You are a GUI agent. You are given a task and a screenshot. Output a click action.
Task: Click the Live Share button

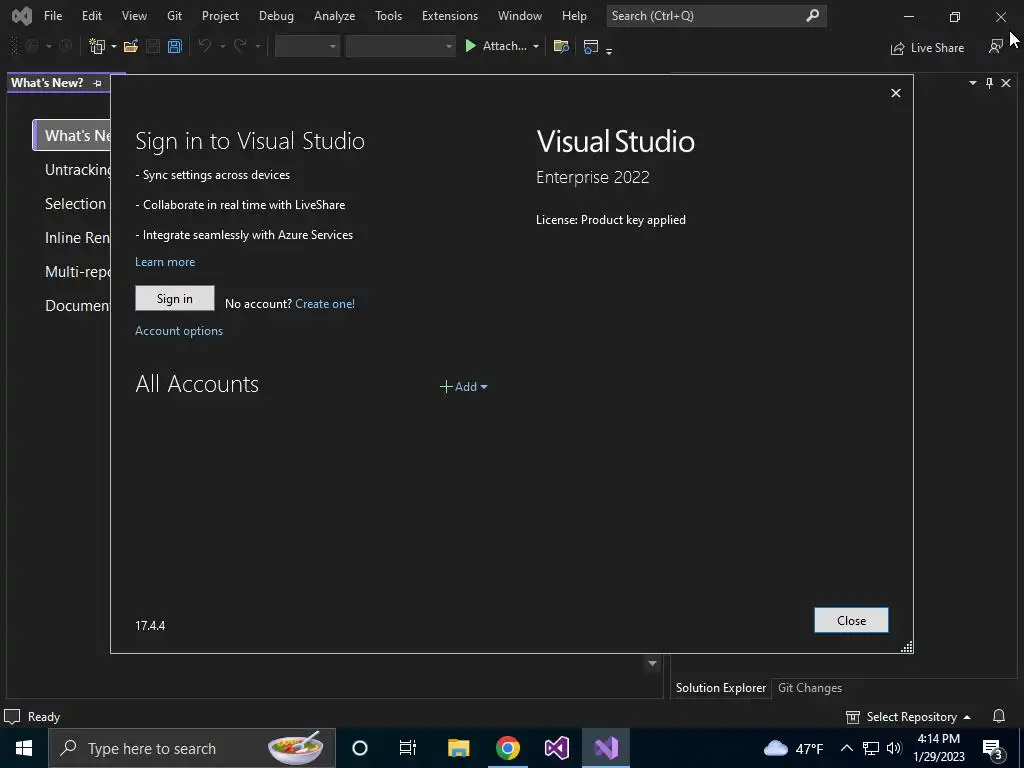(x=927, y=48)
